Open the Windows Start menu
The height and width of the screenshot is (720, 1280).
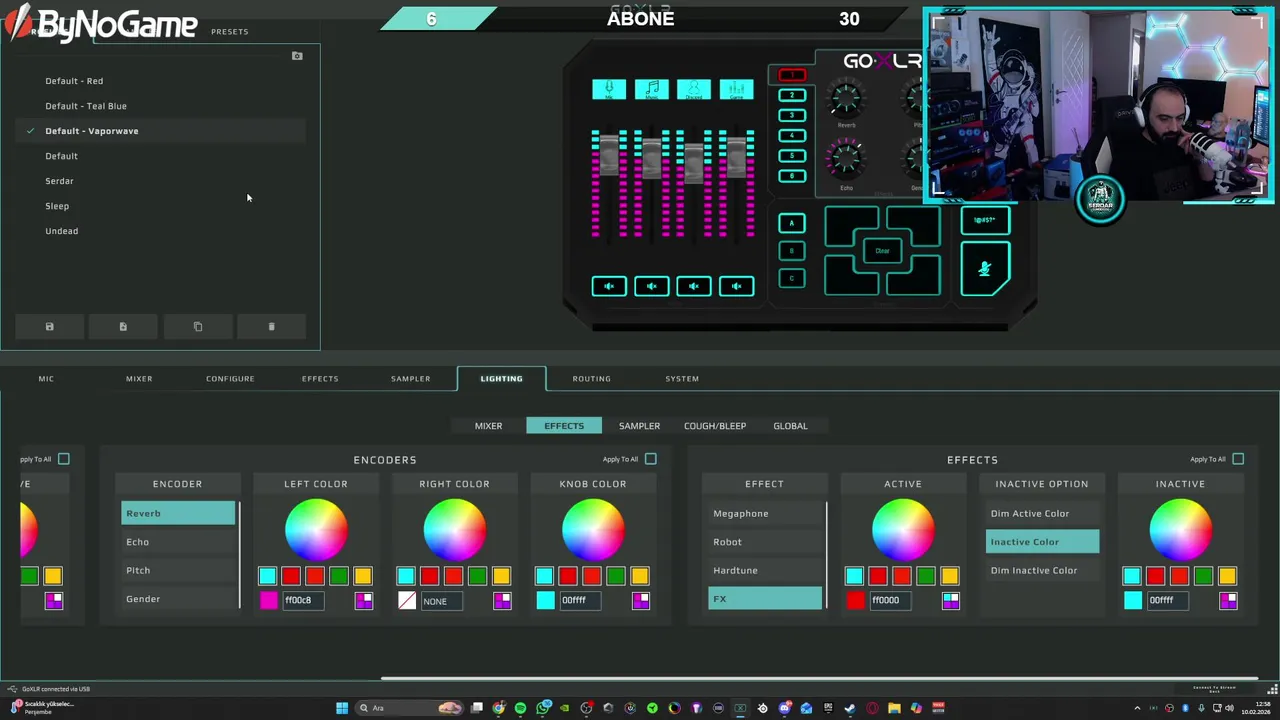342,708
